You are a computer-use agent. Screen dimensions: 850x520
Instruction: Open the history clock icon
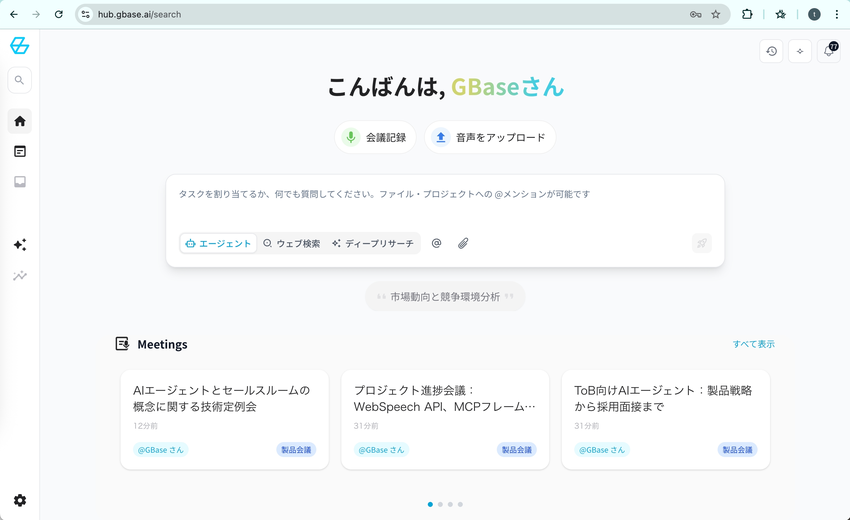tap(771, 52)
